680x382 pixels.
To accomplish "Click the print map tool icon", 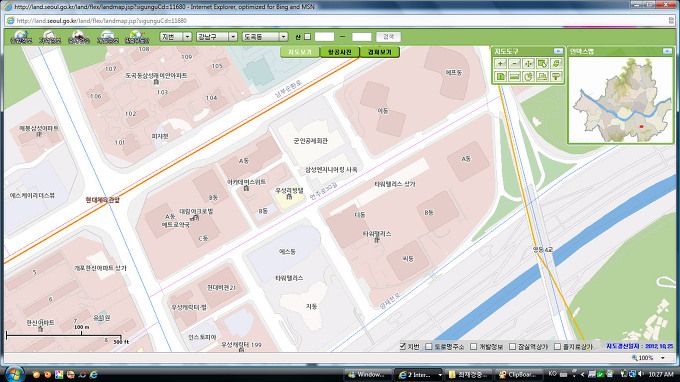I will pos(542,77).
